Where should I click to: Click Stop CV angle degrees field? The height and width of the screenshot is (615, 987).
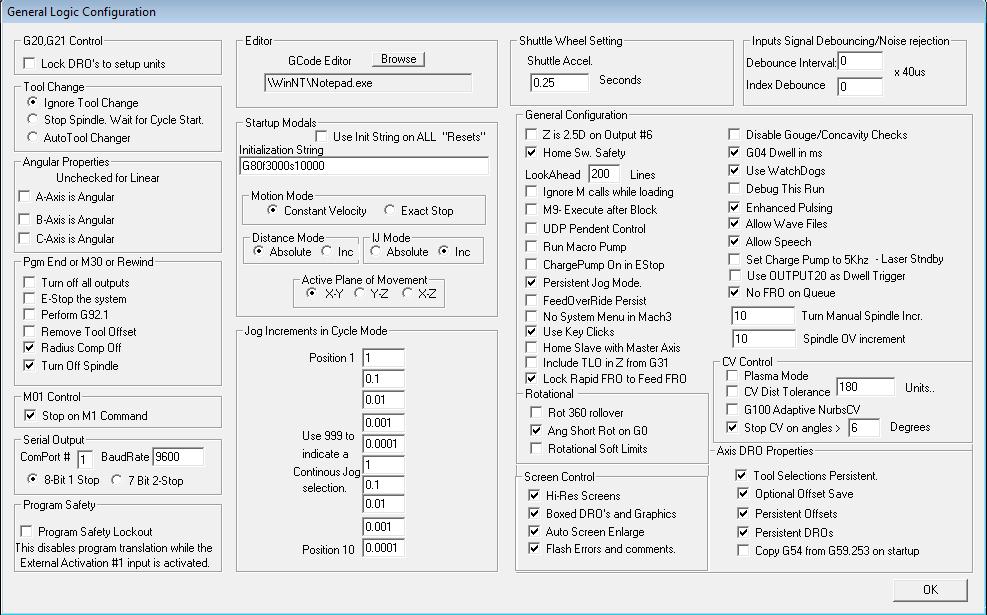864,427
